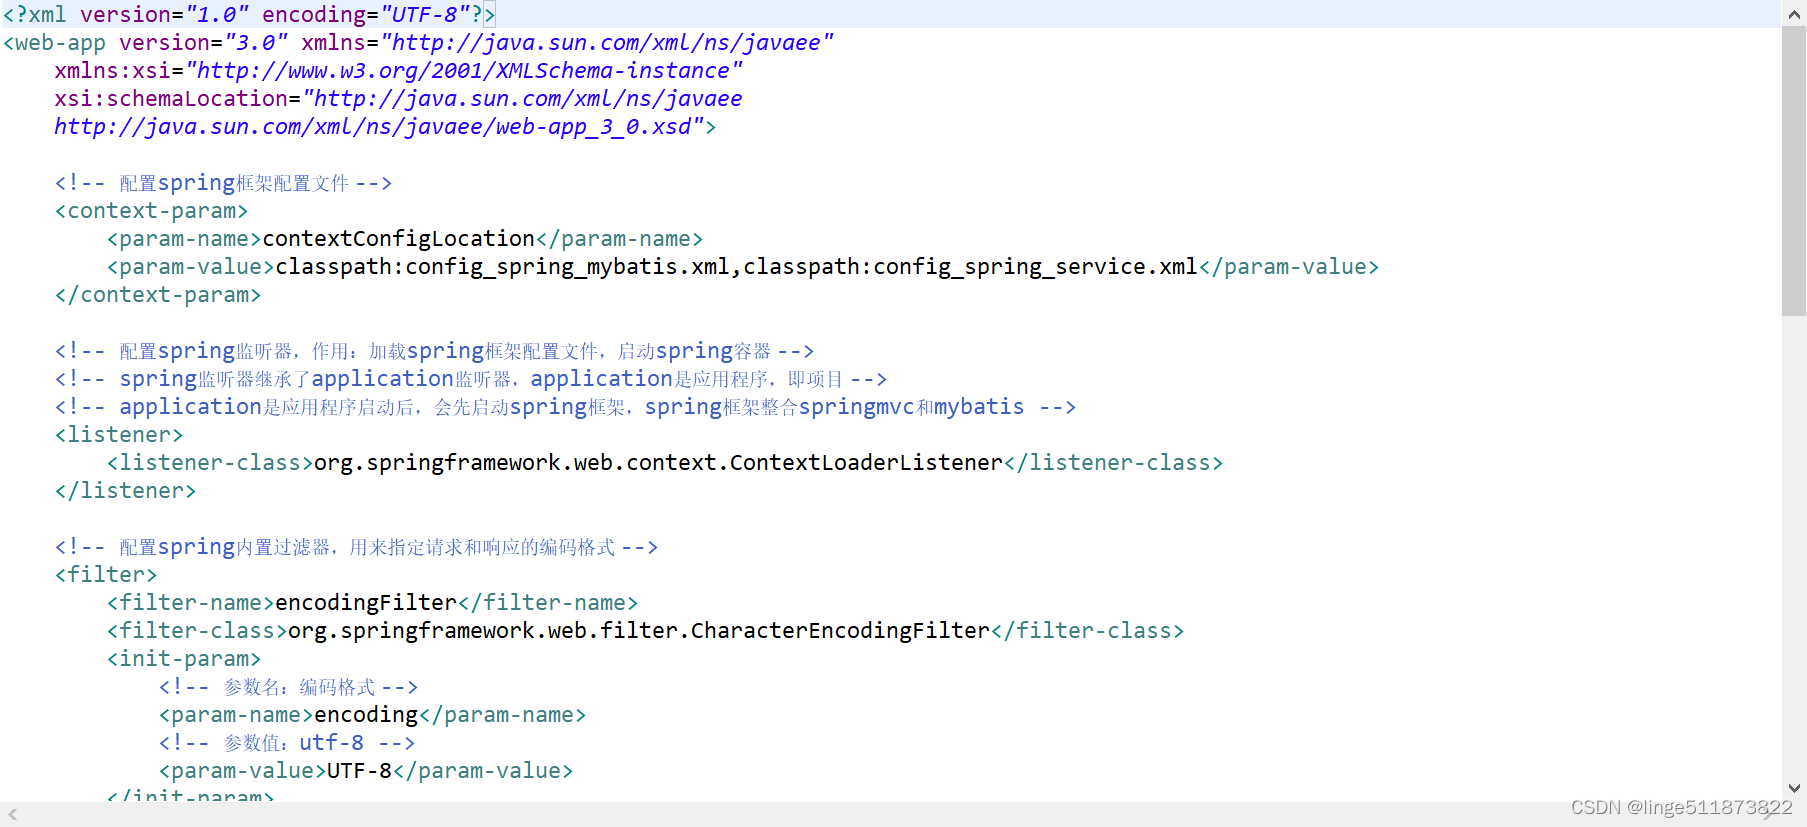Click the opening filter tag
This screenshot has height=827, width=1807.
[106, 575]
